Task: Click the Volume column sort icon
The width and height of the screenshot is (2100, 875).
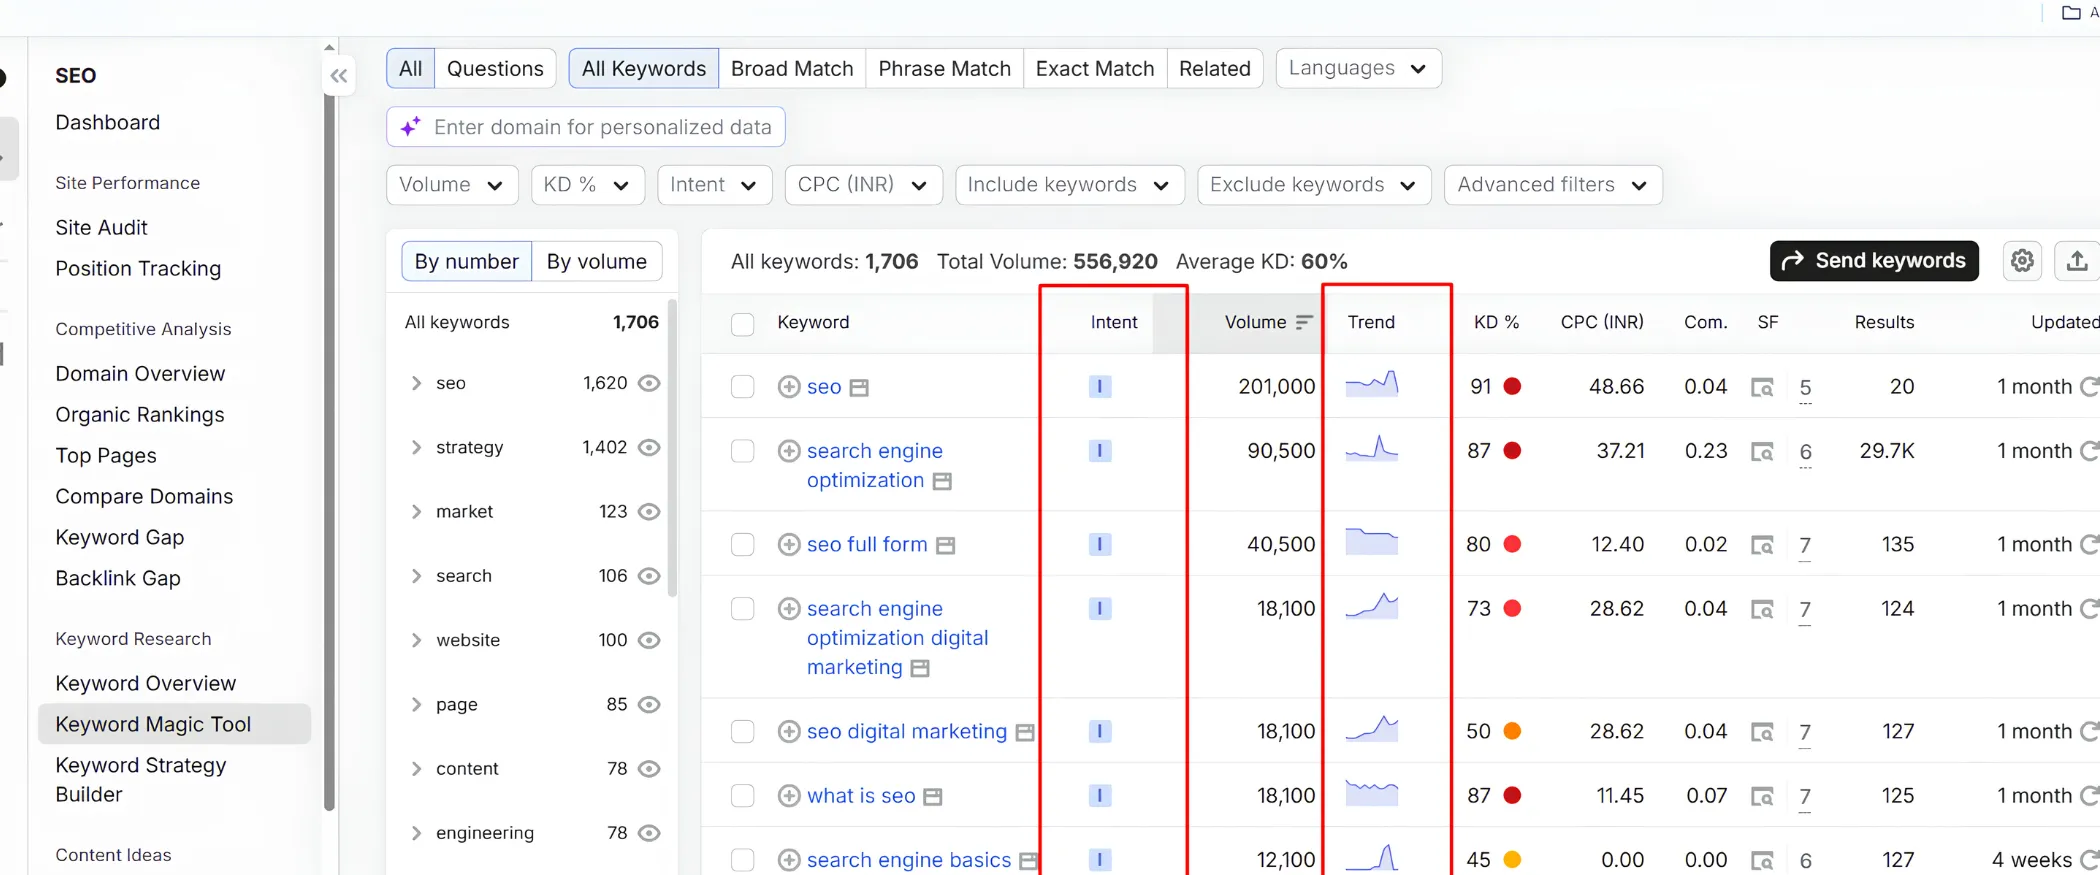Action: (1303, 322)
